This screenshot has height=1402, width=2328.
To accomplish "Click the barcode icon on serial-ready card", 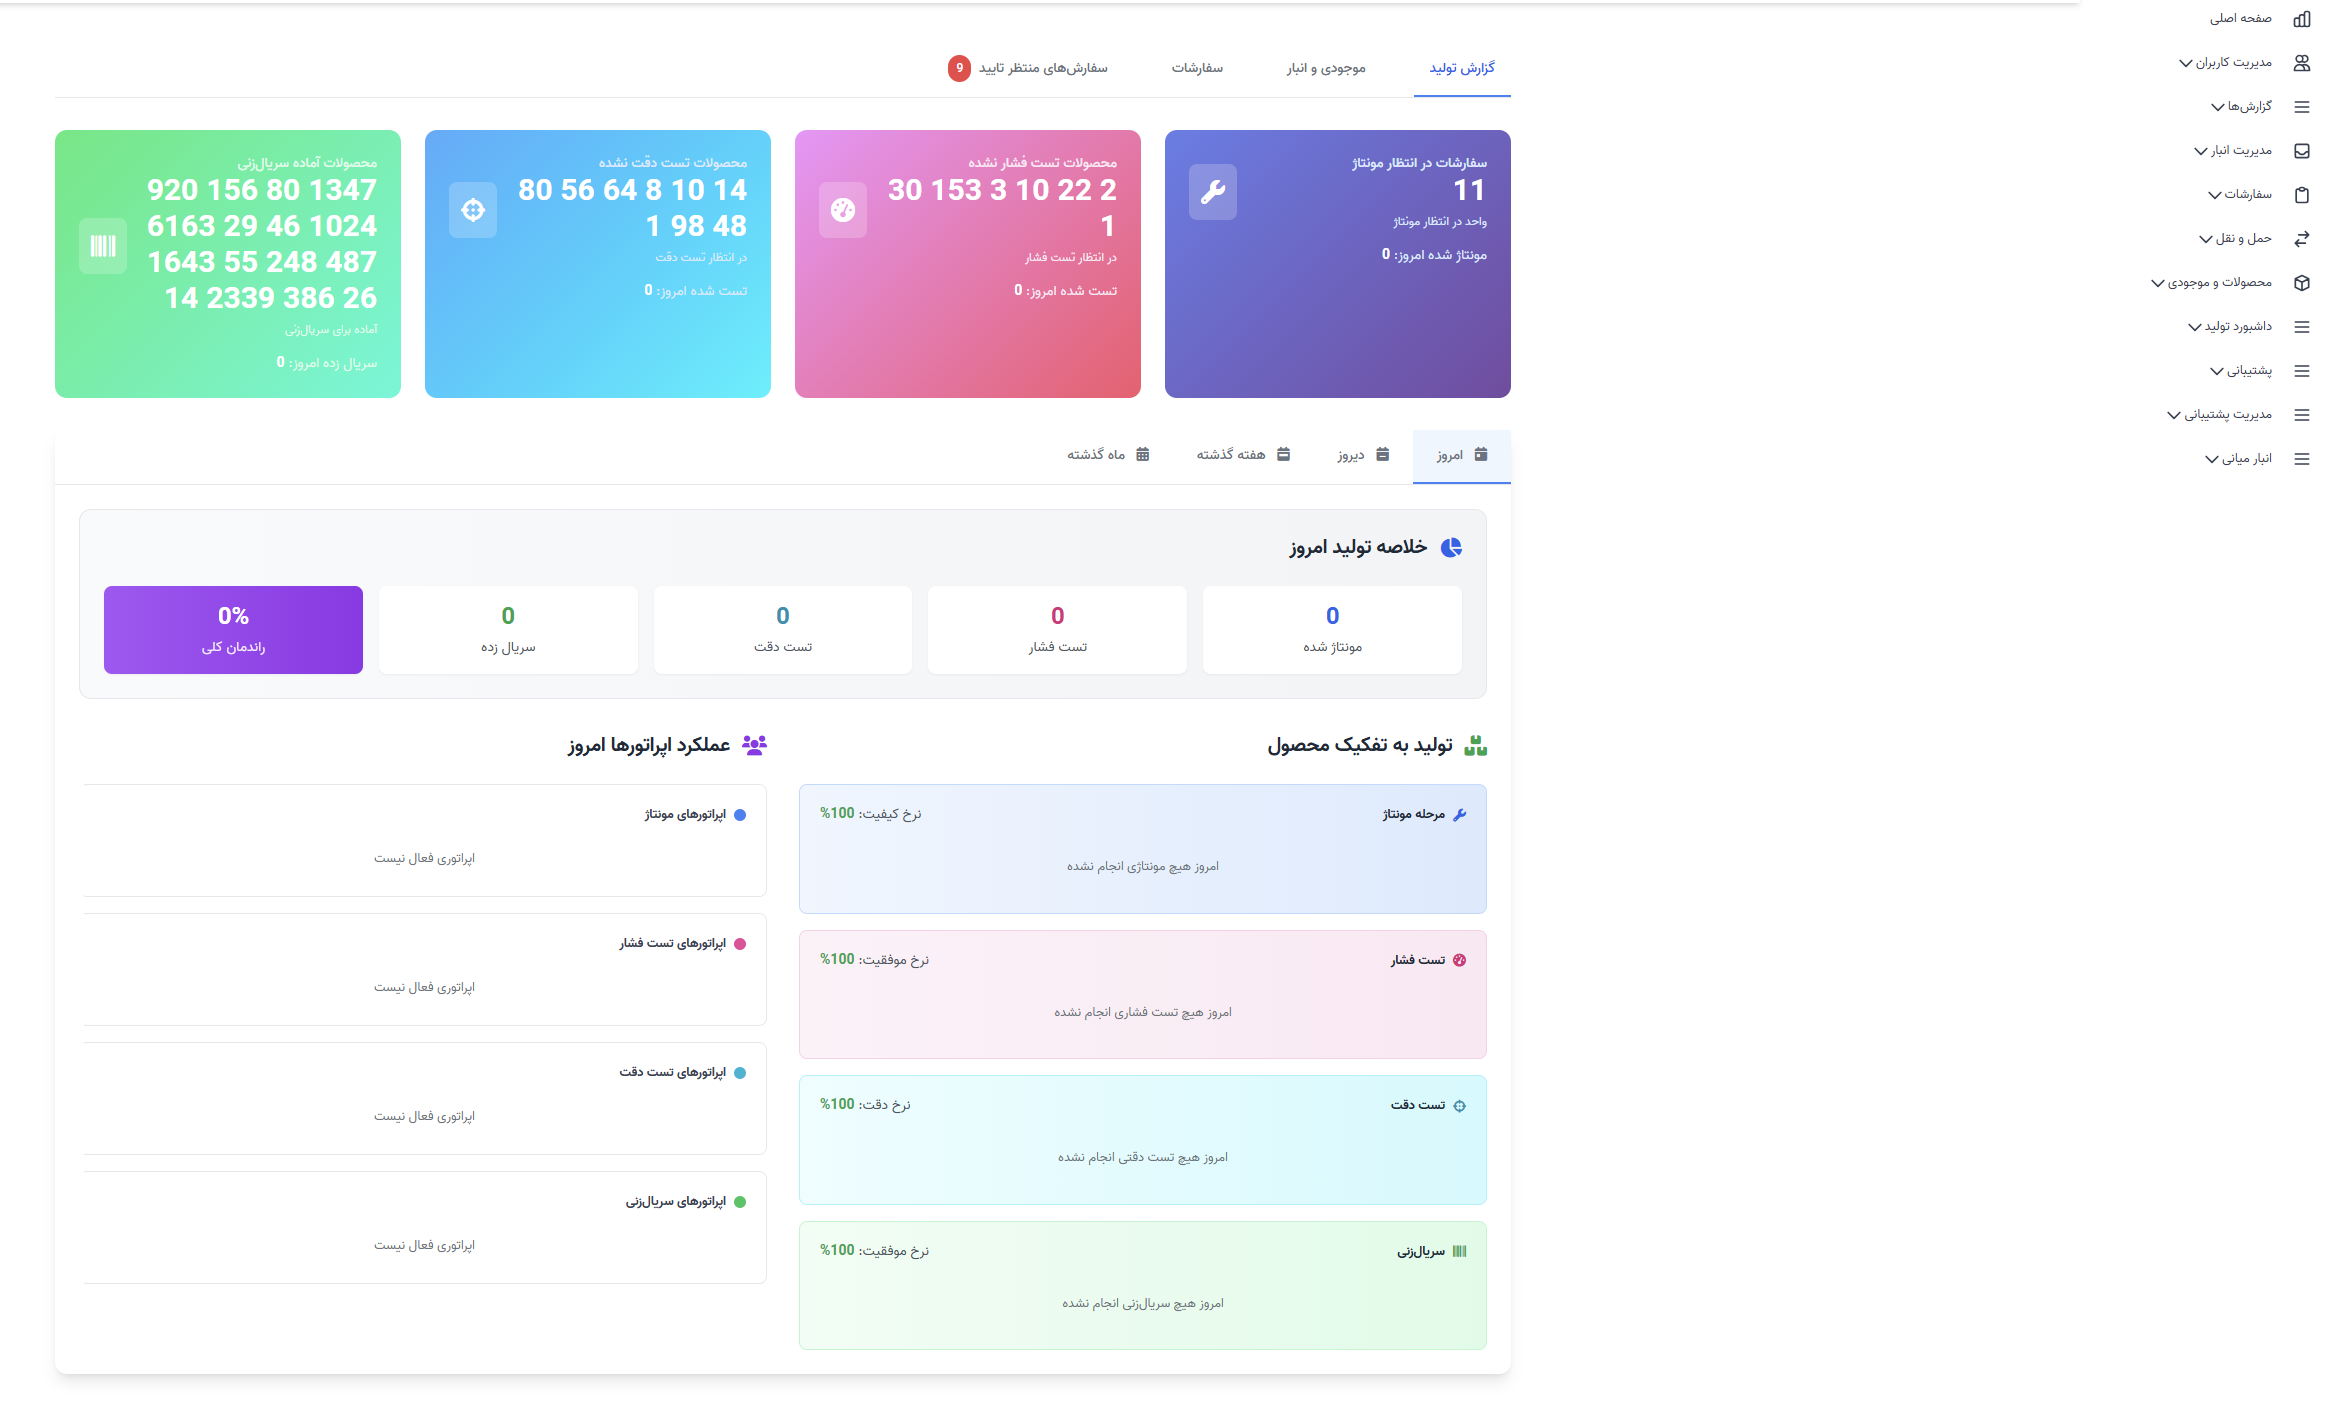I will [103, 246].
